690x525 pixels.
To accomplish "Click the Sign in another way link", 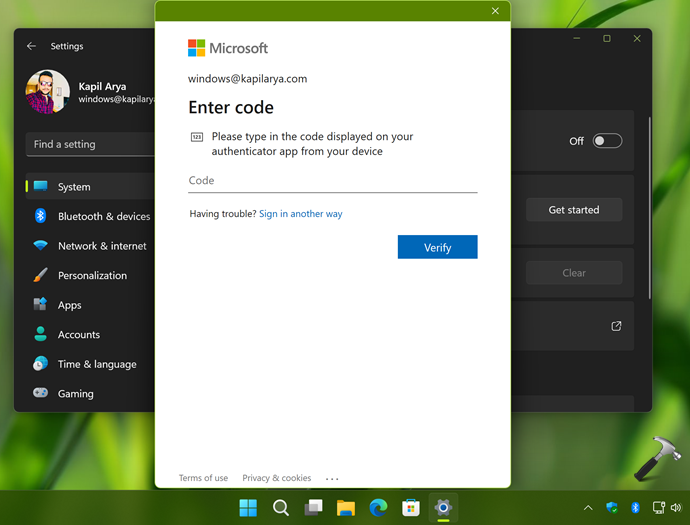I will click(x=300, y=214).
